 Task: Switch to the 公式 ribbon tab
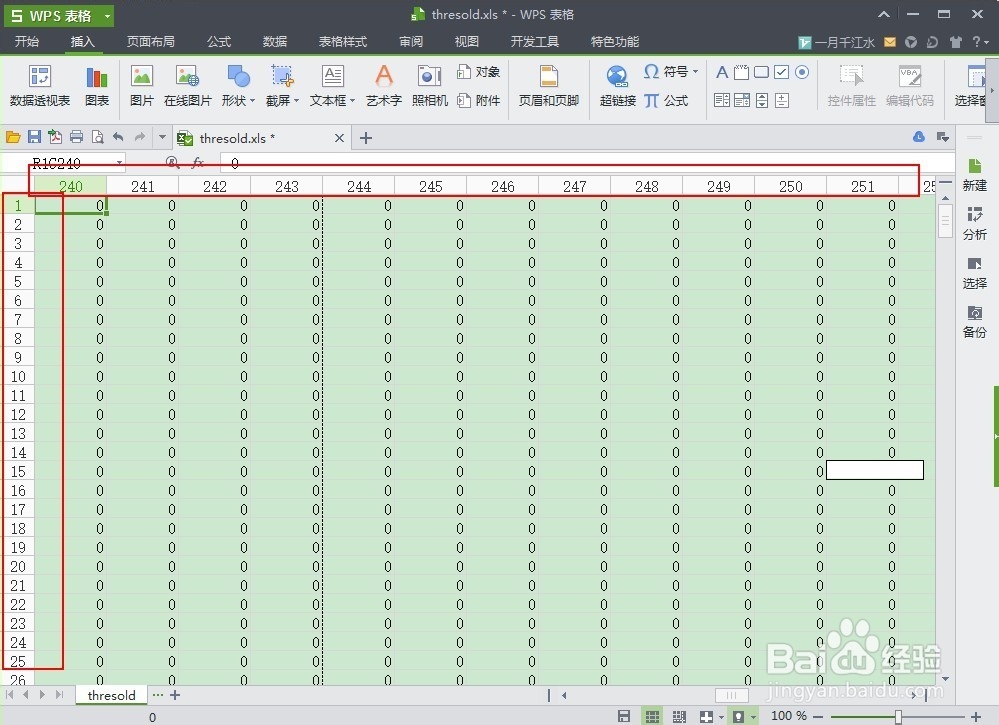[219, 41]
